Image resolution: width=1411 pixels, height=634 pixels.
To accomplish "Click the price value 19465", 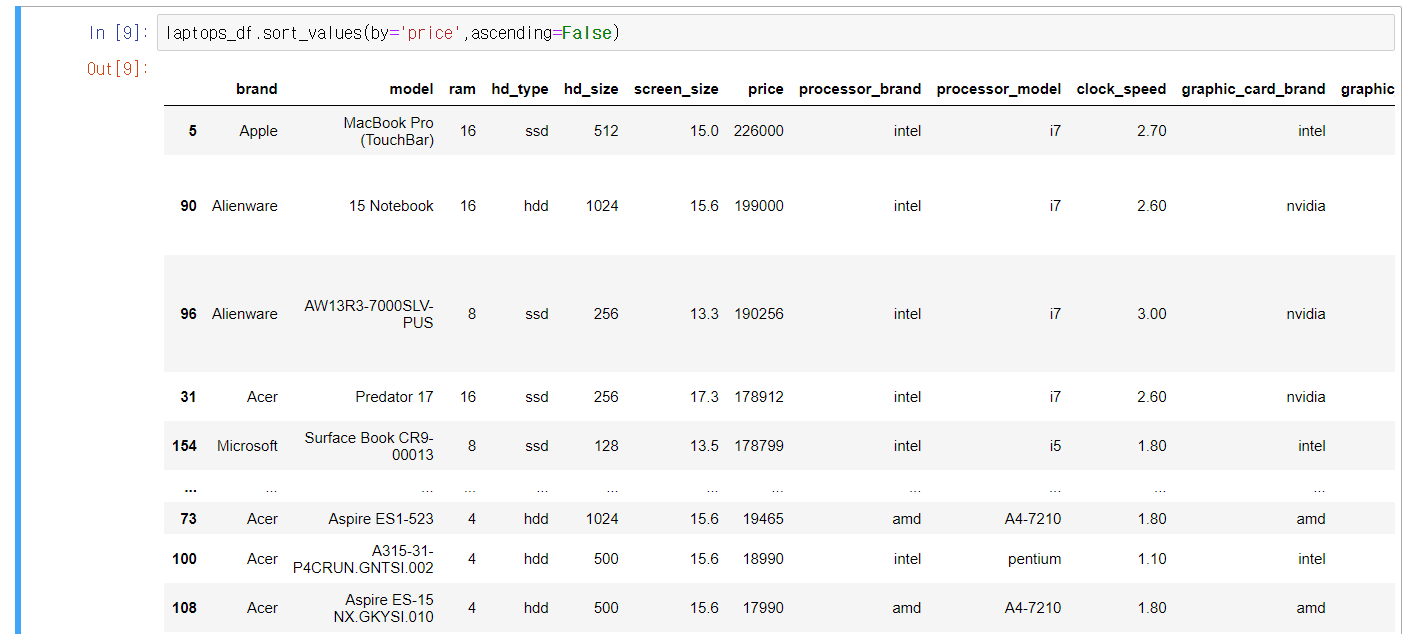I will 763,519.
